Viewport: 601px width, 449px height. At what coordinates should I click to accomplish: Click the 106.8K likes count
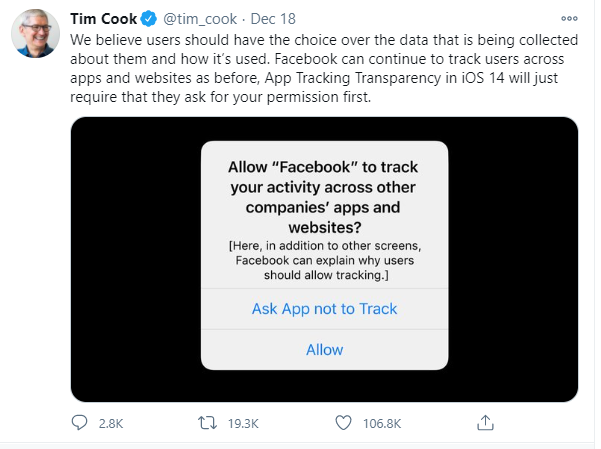pos(382,423)
